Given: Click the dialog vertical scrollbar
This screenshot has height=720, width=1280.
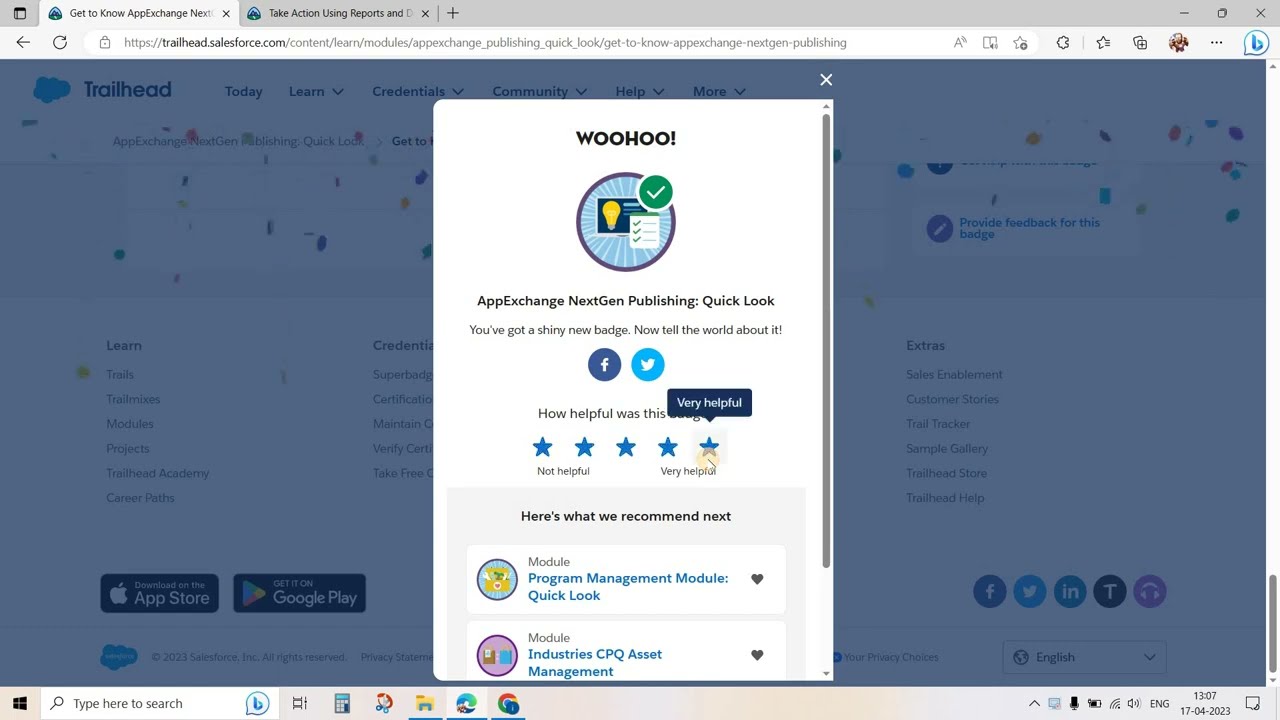Looking at the screenshot, I should coord(826,340).
